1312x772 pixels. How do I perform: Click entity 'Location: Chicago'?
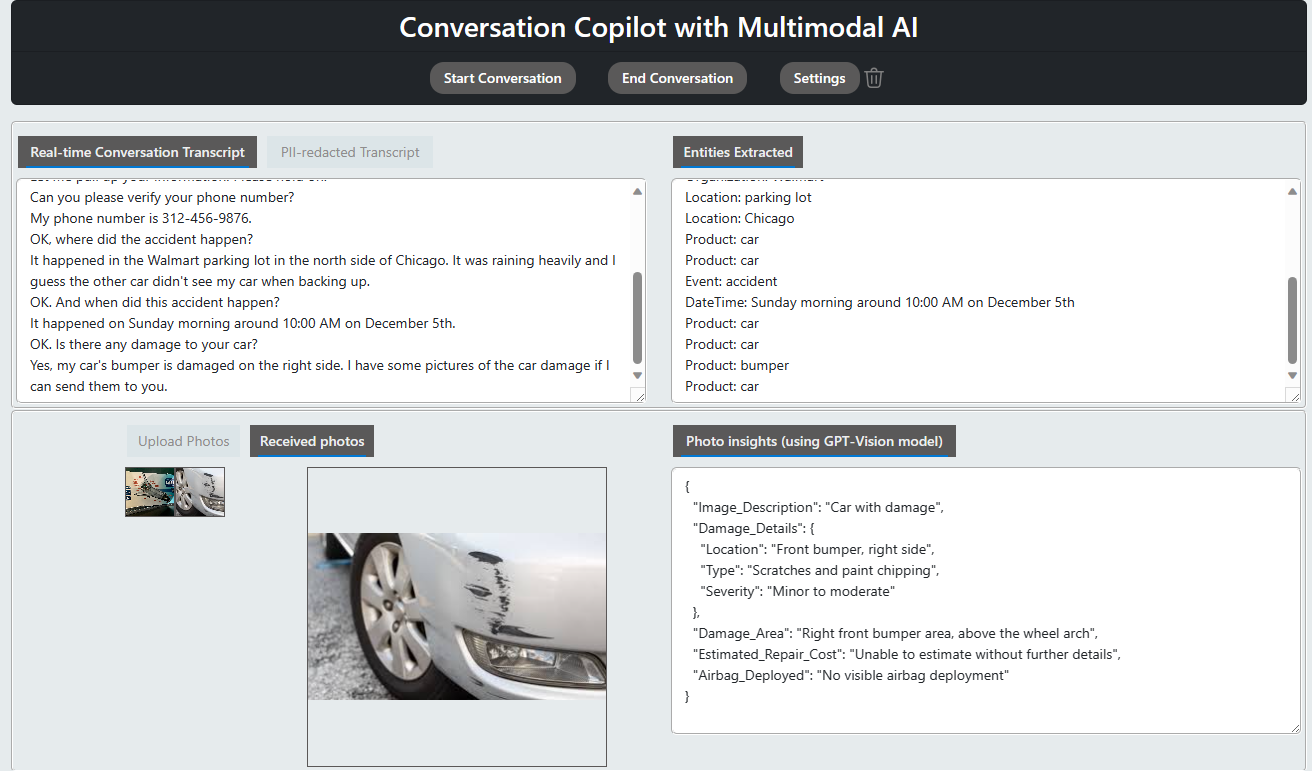[740, 218]
